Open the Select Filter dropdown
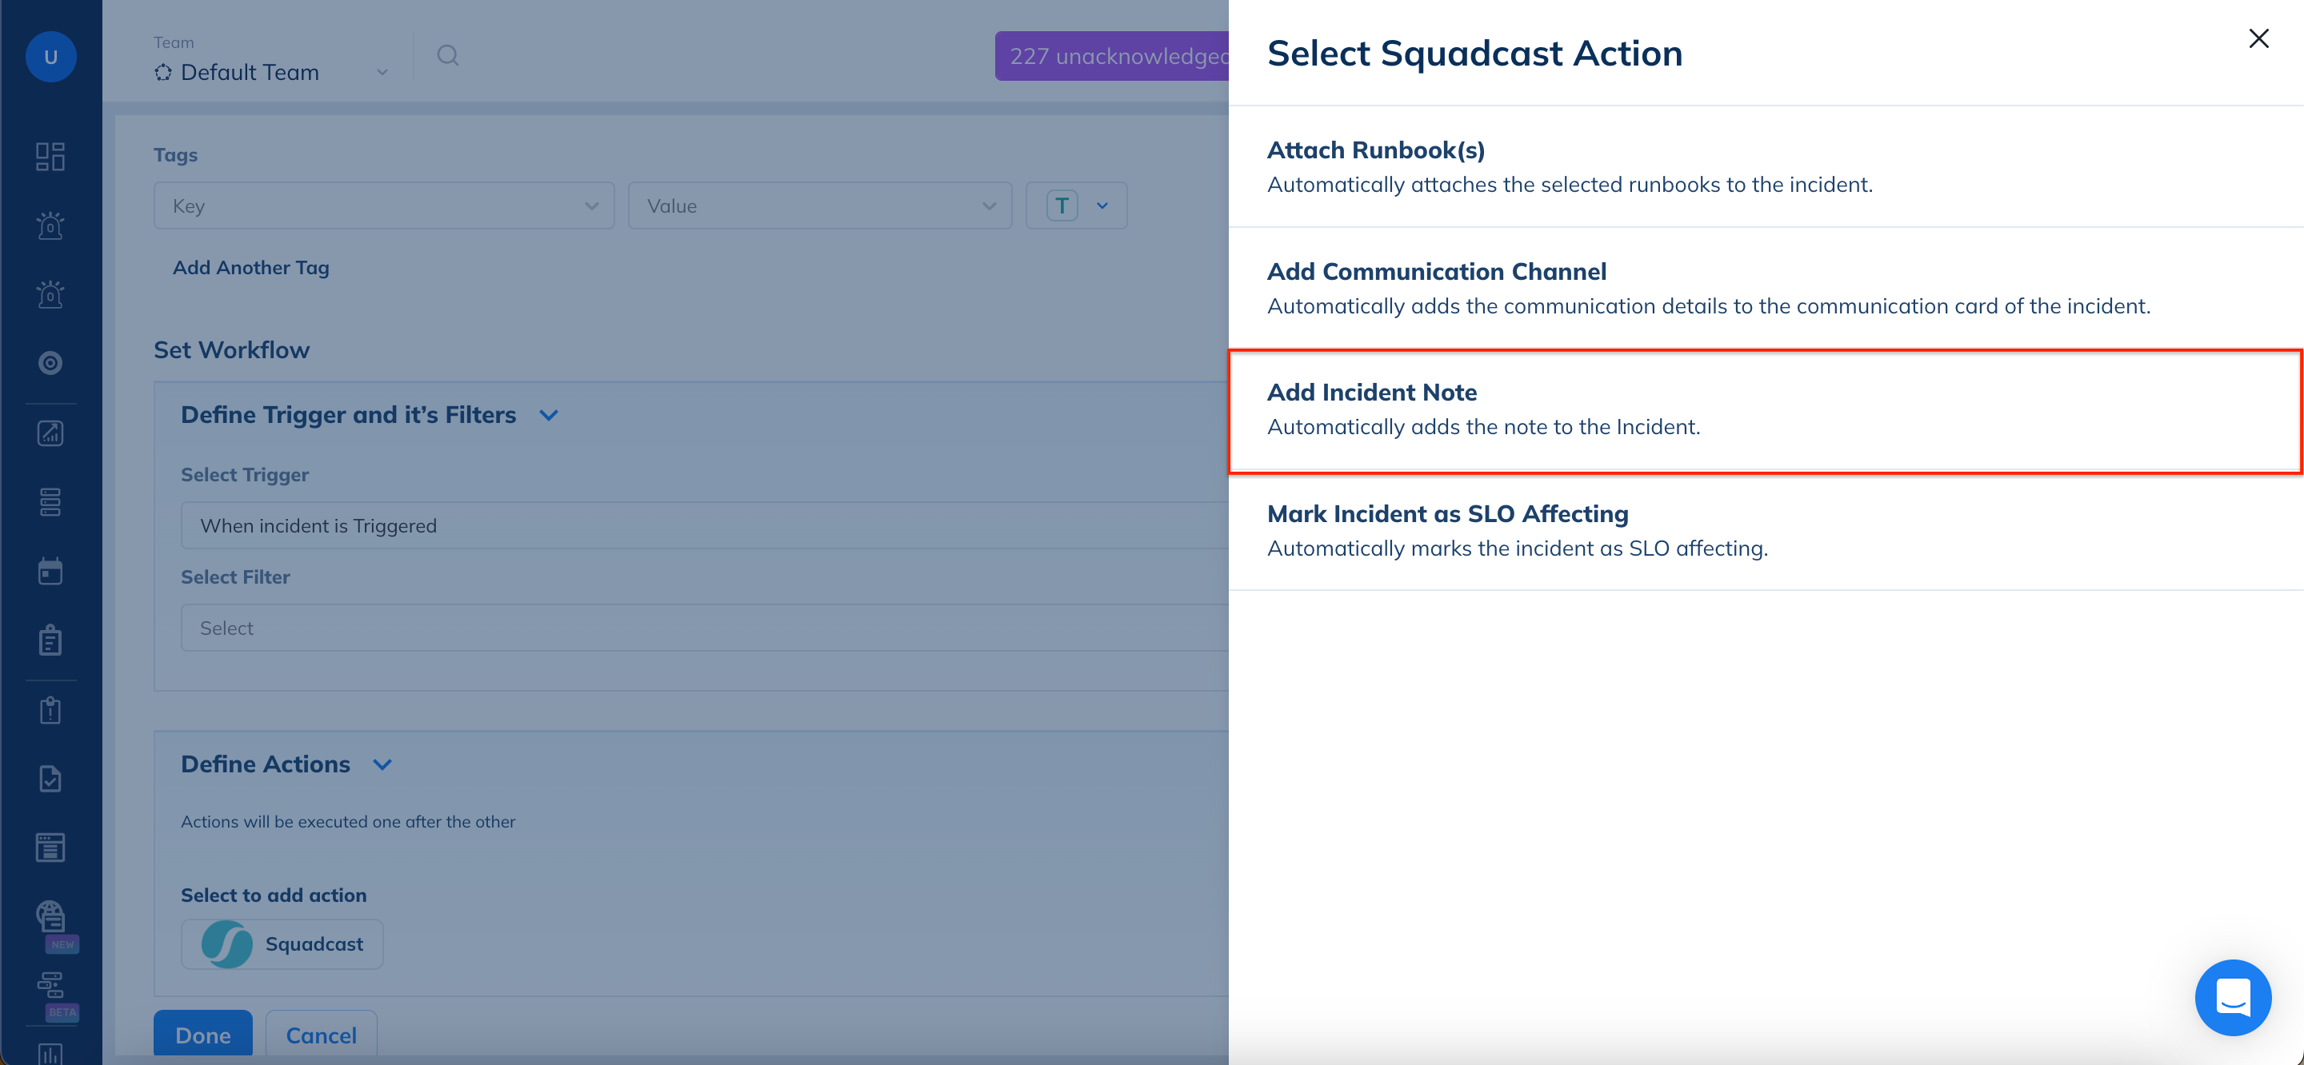 point(704,628)
